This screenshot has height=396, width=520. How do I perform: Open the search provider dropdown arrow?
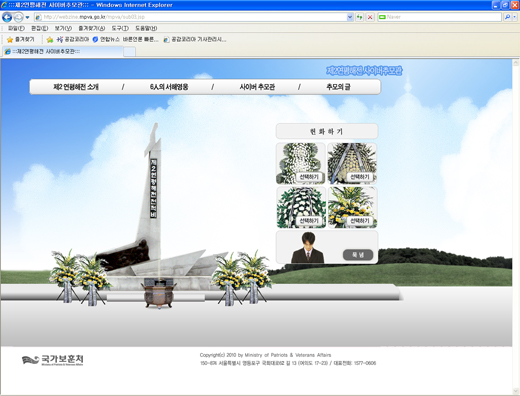click(x=515, y=17)
